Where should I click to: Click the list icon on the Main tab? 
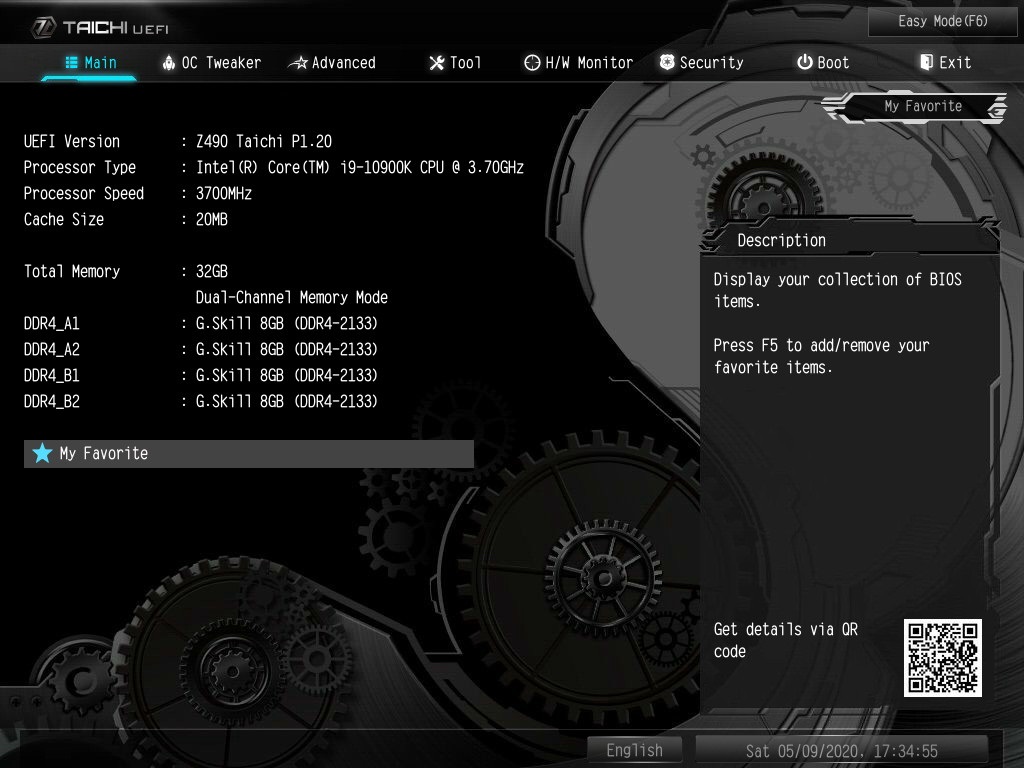(71, 63)
